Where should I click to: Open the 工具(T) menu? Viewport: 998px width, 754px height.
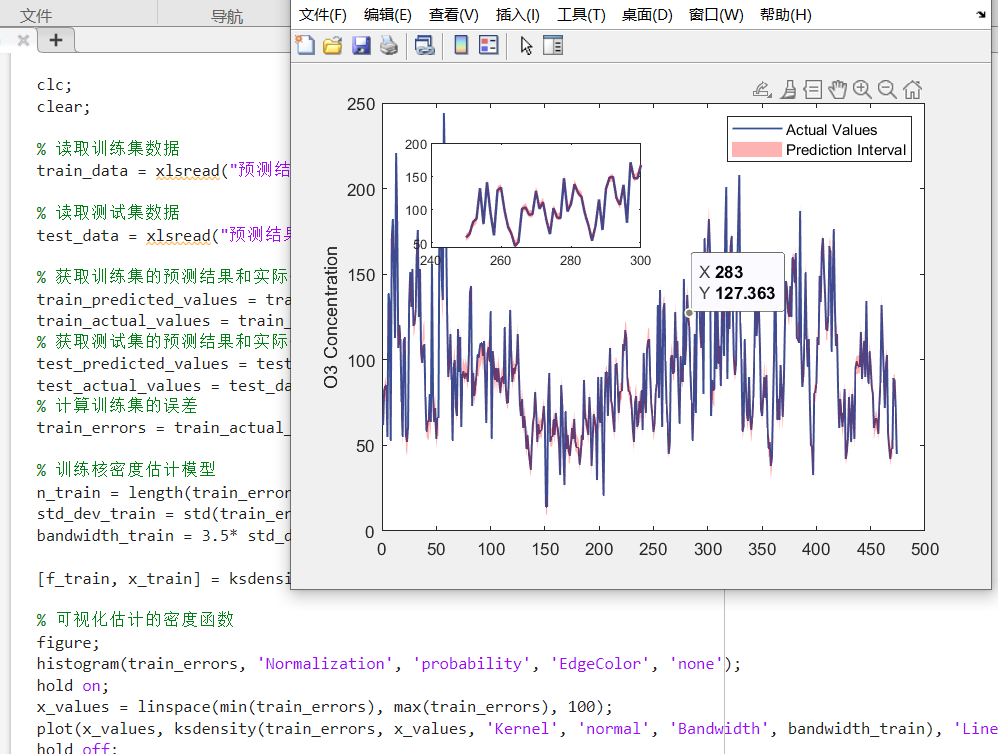coord(581,15)
